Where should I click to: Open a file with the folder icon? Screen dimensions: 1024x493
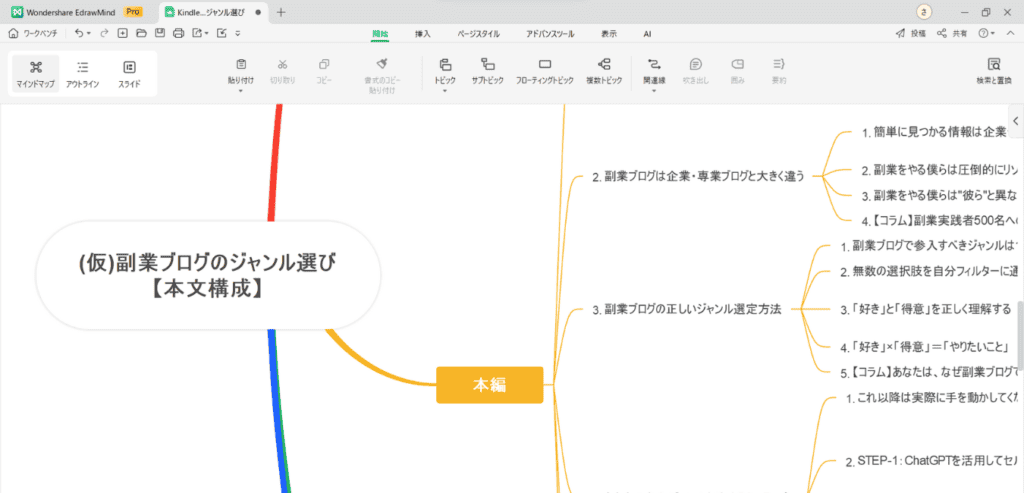click(141, 33)
